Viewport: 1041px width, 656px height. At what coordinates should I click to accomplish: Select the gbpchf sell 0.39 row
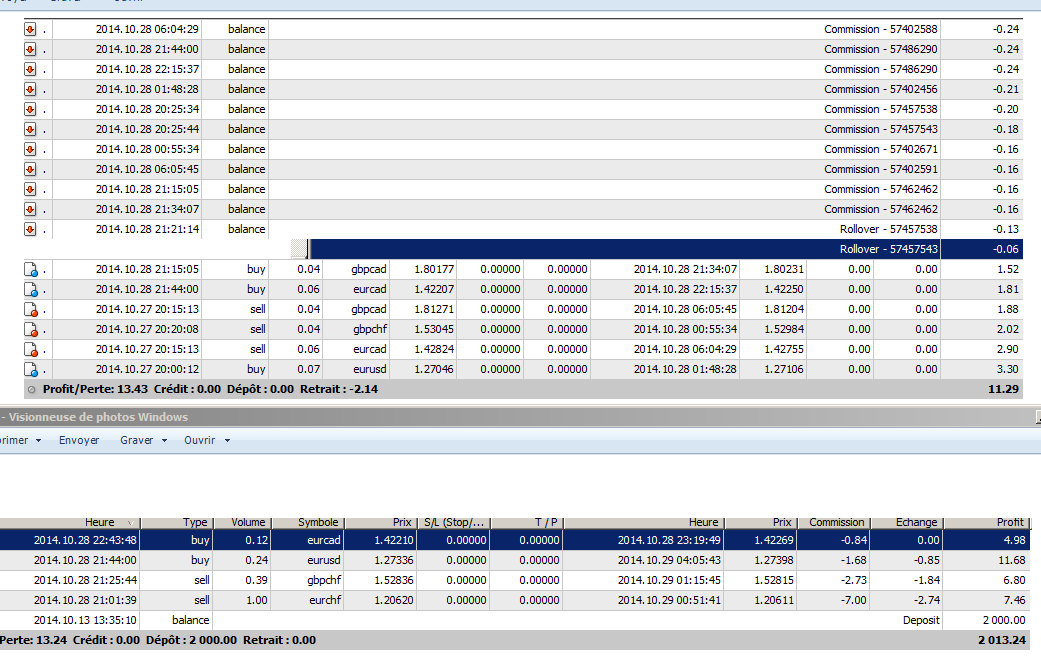500,580
